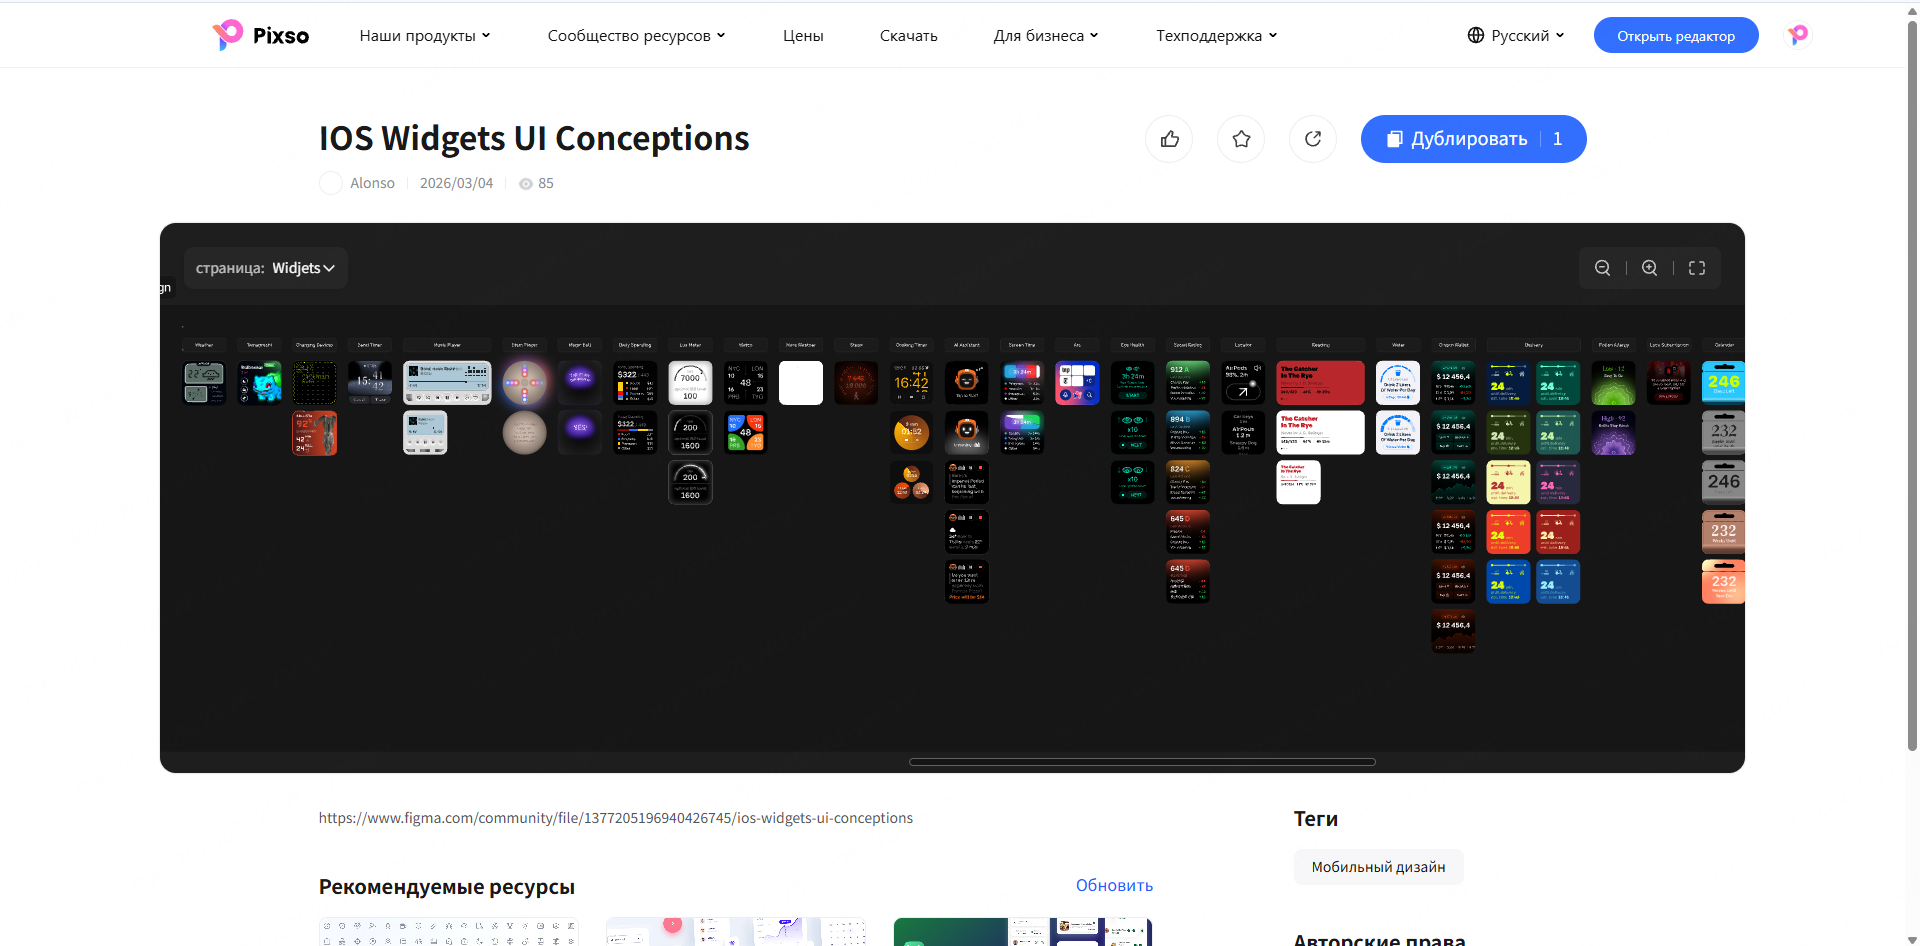Image resolution: width=1920 pixels, height=946 pixels.
Task: Click Открыть редактор button
Action: click(x=1676, y=35)
